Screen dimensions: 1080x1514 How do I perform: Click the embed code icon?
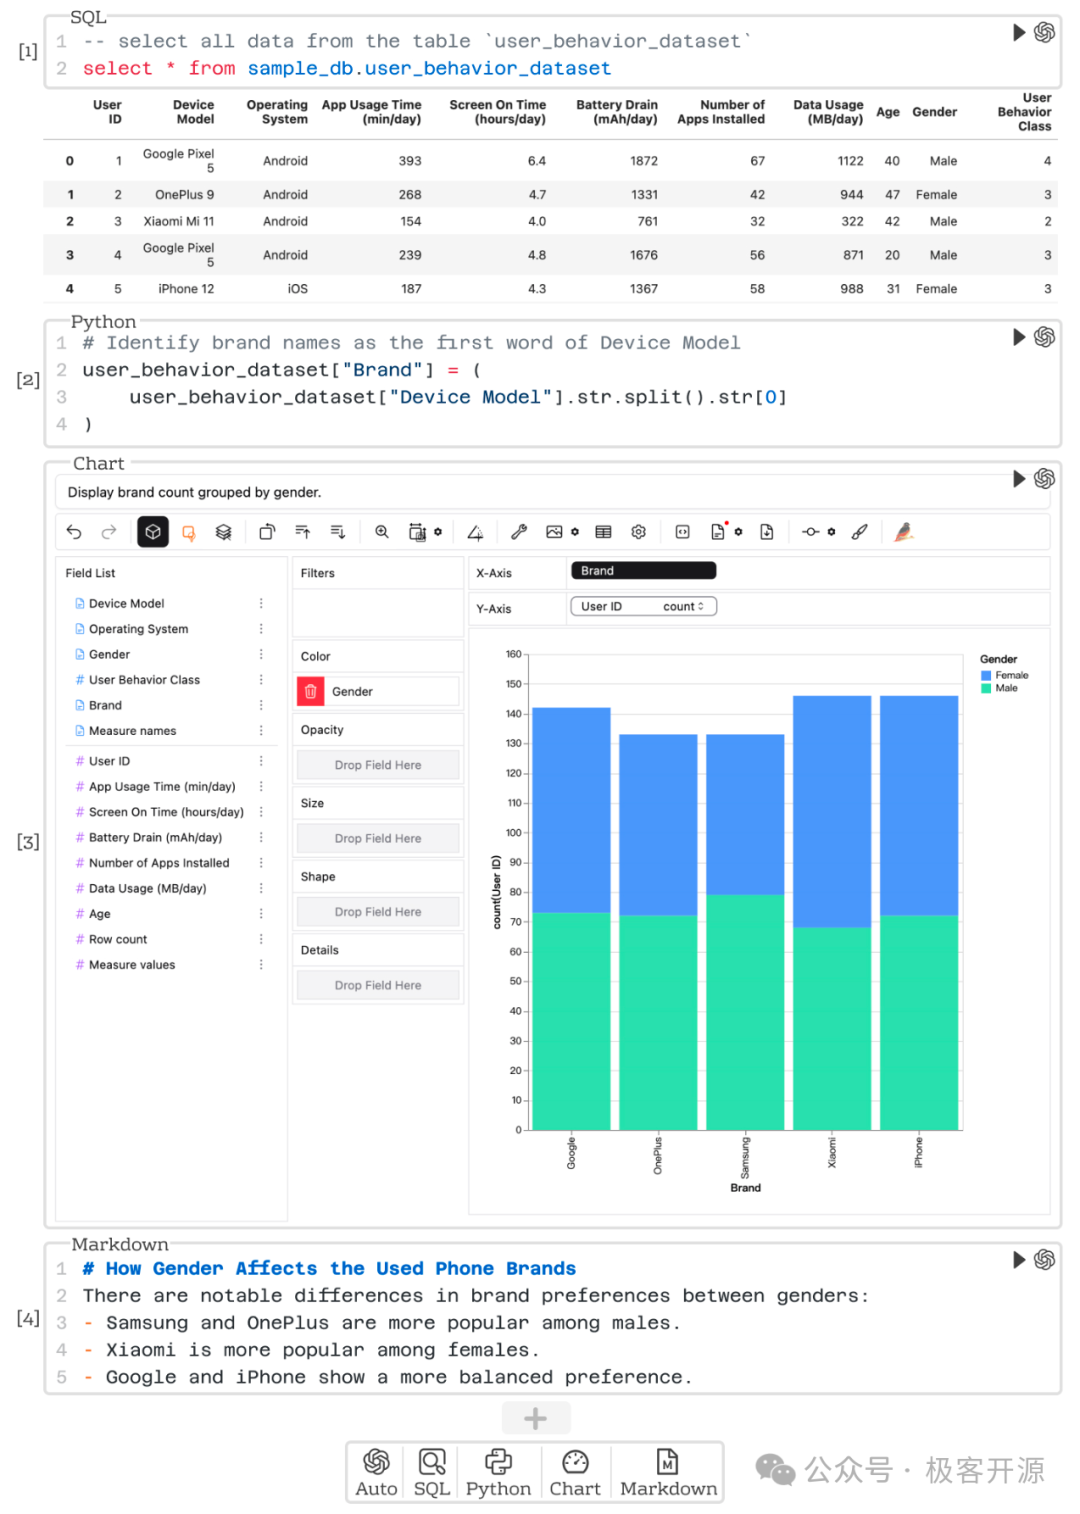[x=682, y=532]
